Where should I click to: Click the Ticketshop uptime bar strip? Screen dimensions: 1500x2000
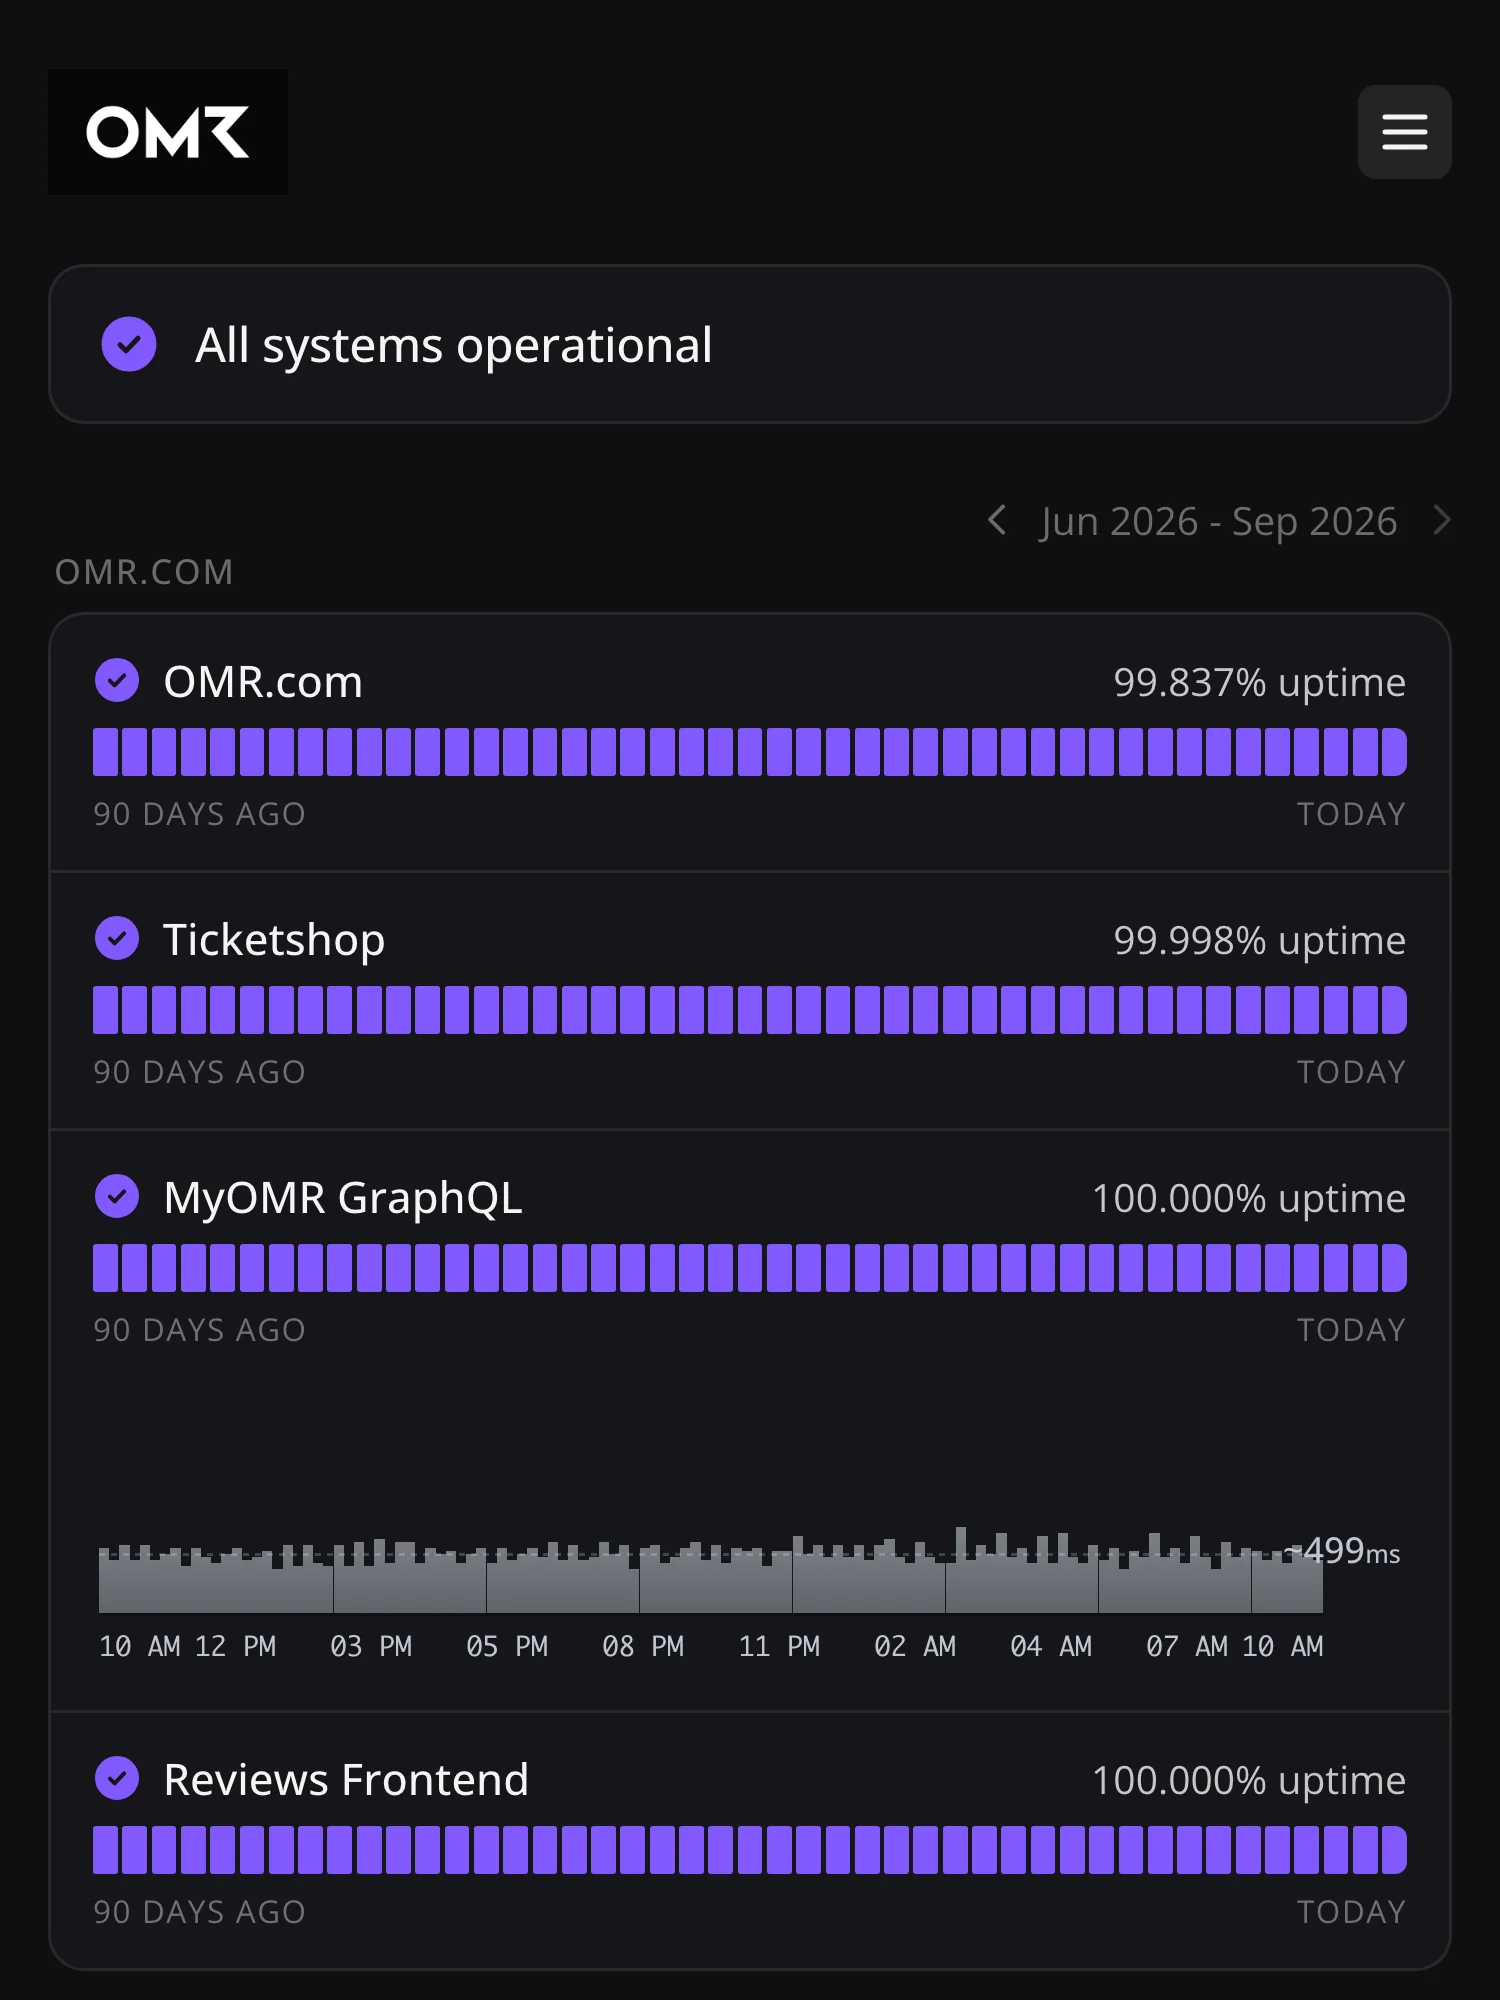coord(750,1010)
